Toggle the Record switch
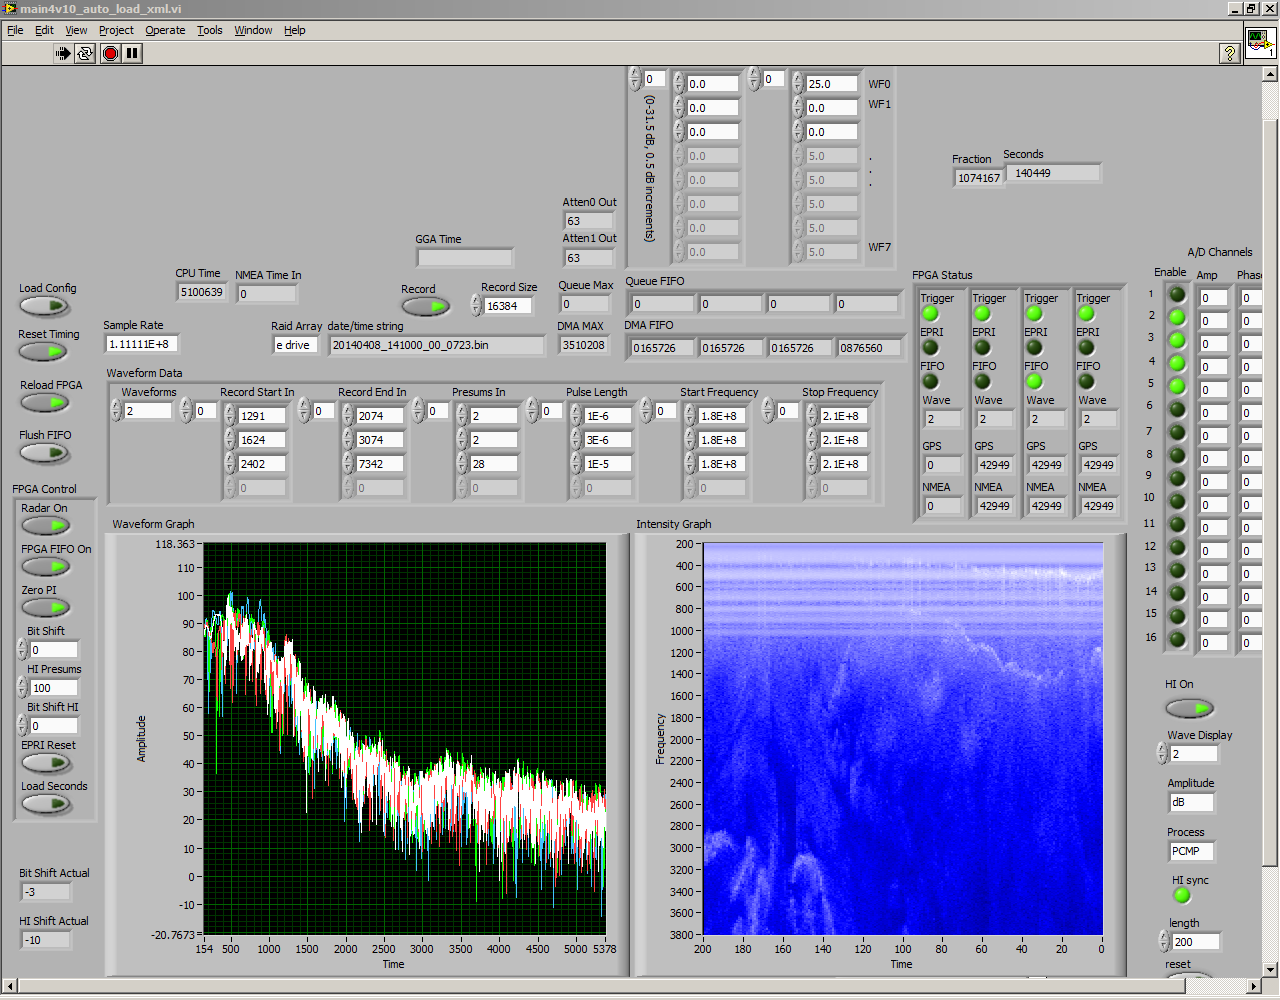The height and width of the screenshot is (1000, 1280). [x=426, y=307]
